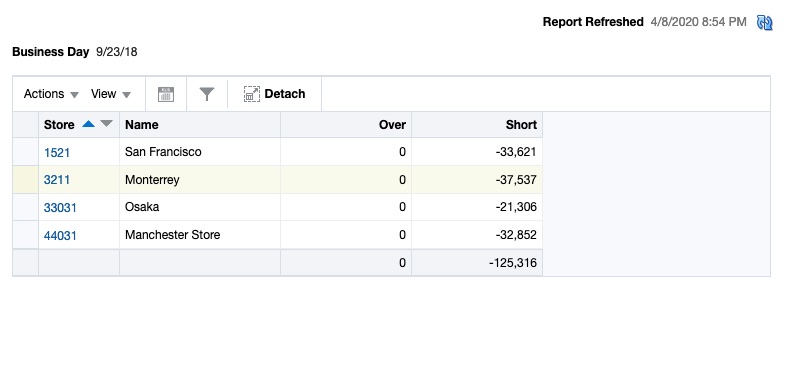Screen dimensions: 789x381
Task: Sort Store column descending
Action: (106, 124)
